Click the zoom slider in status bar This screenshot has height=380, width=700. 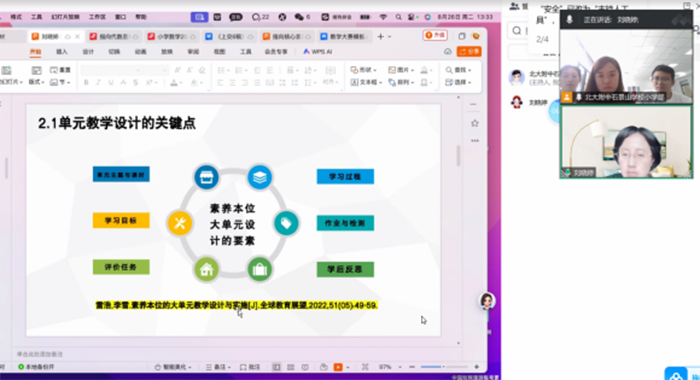click(444, 367)
